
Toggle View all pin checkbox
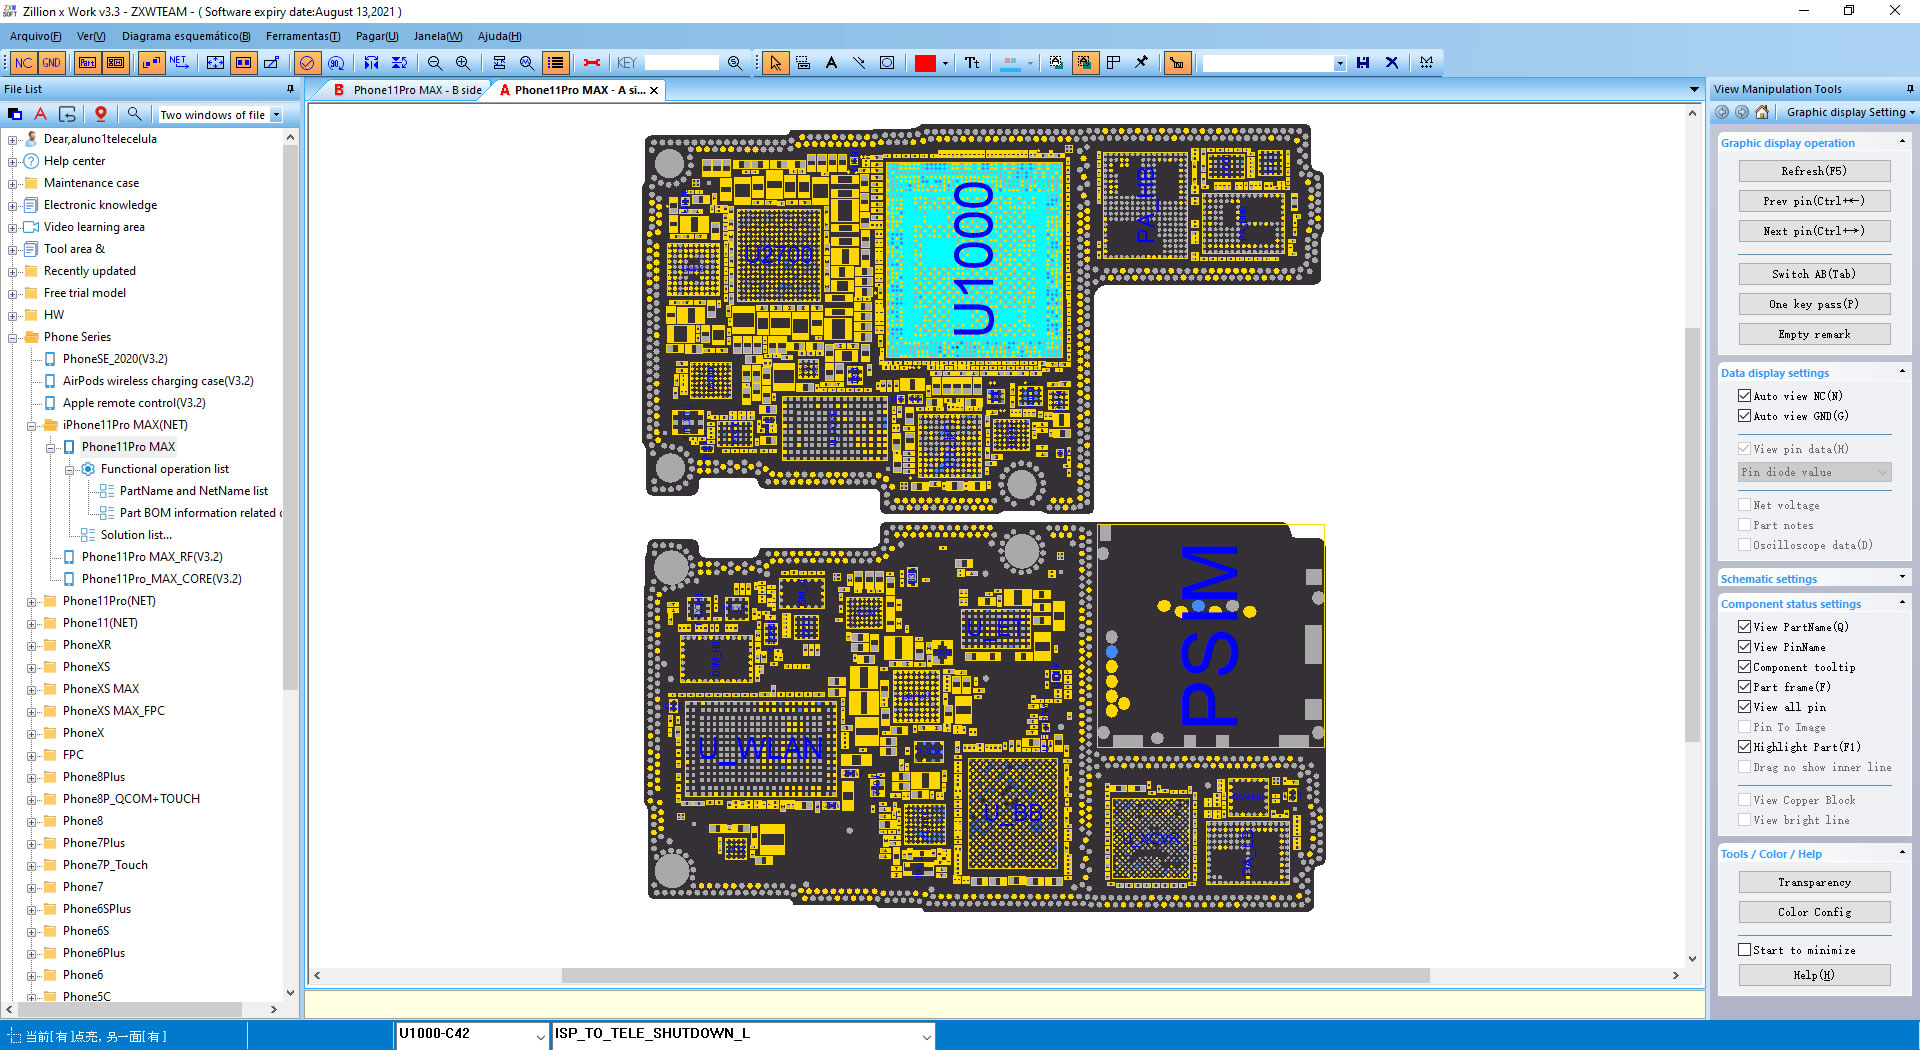click(x=1744, y=707)
